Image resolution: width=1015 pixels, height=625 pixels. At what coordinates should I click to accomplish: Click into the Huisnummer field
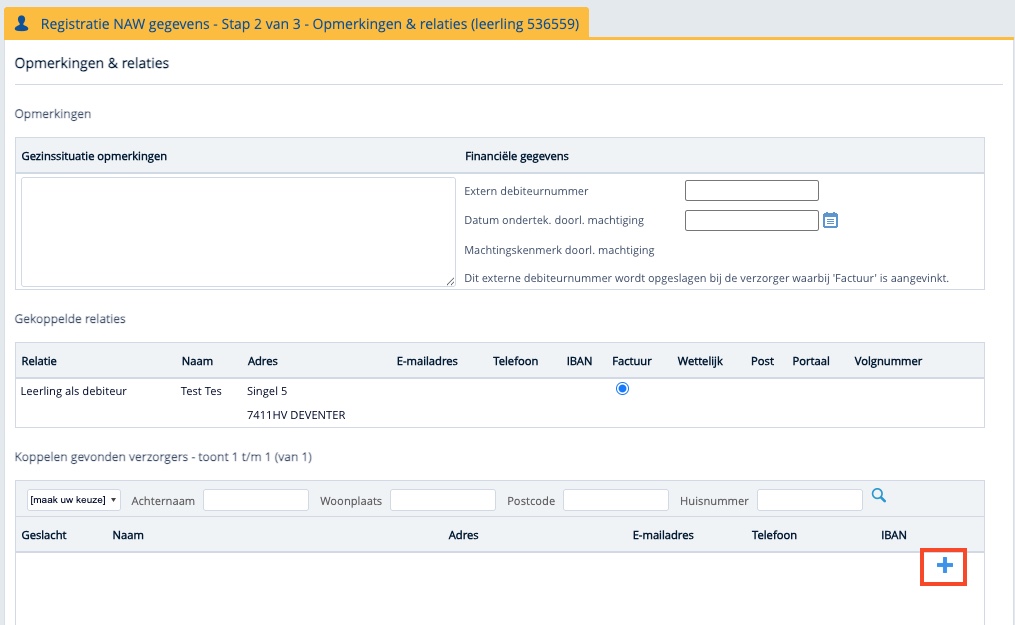(809, 500)
